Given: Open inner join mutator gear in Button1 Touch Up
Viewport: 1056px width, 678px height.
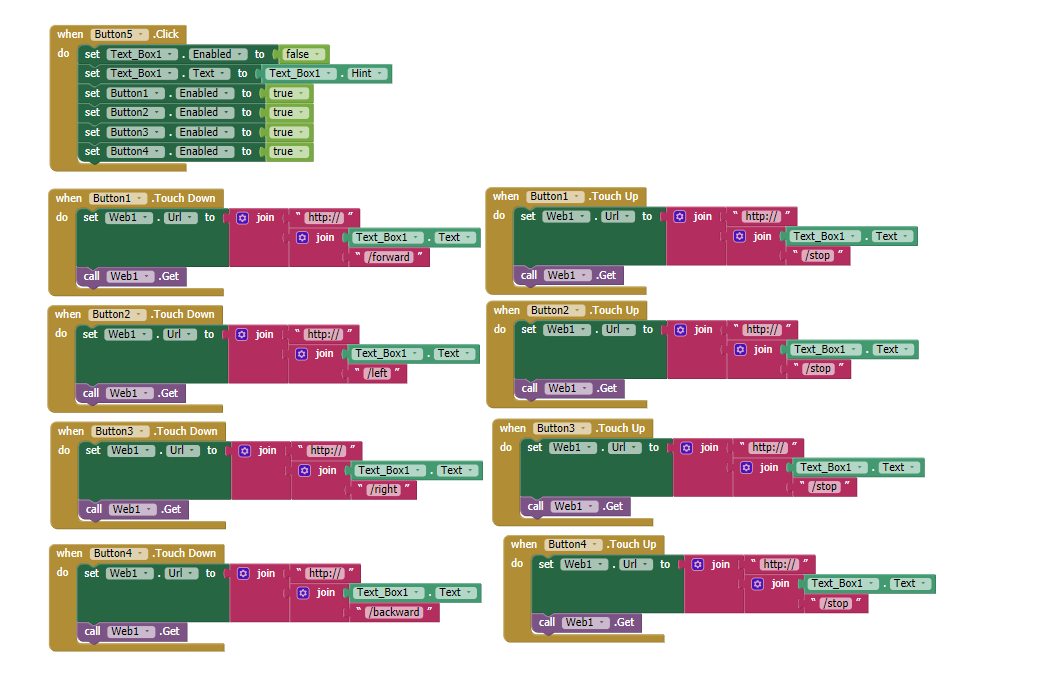Looking at the screenshot, I should point(739,237).
